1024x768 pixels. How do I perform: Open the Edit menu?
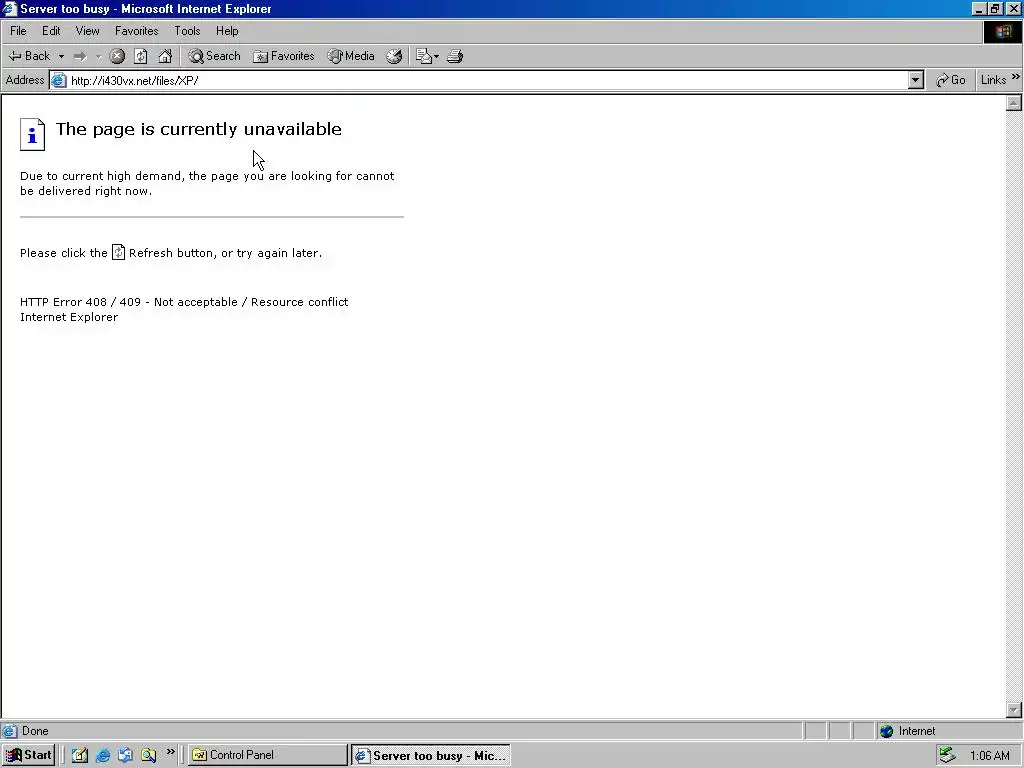tap(51, 31)
